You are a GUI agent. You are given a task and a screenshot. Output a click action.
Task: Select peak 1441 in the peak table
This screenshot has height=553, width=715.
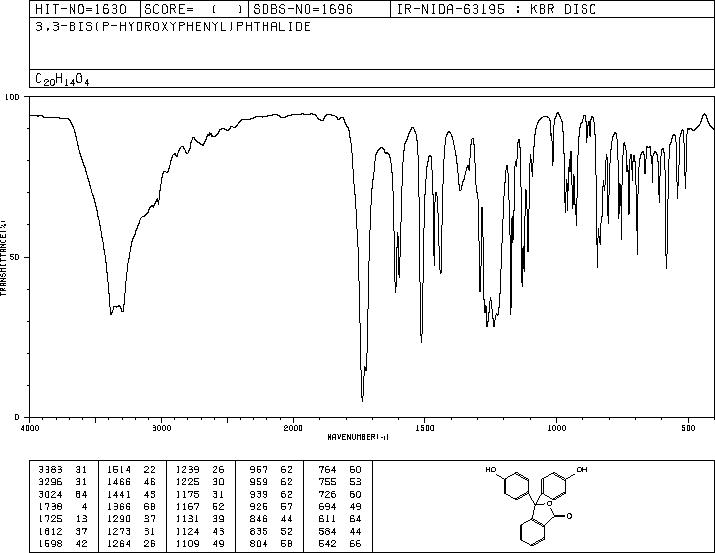(119, 494)
